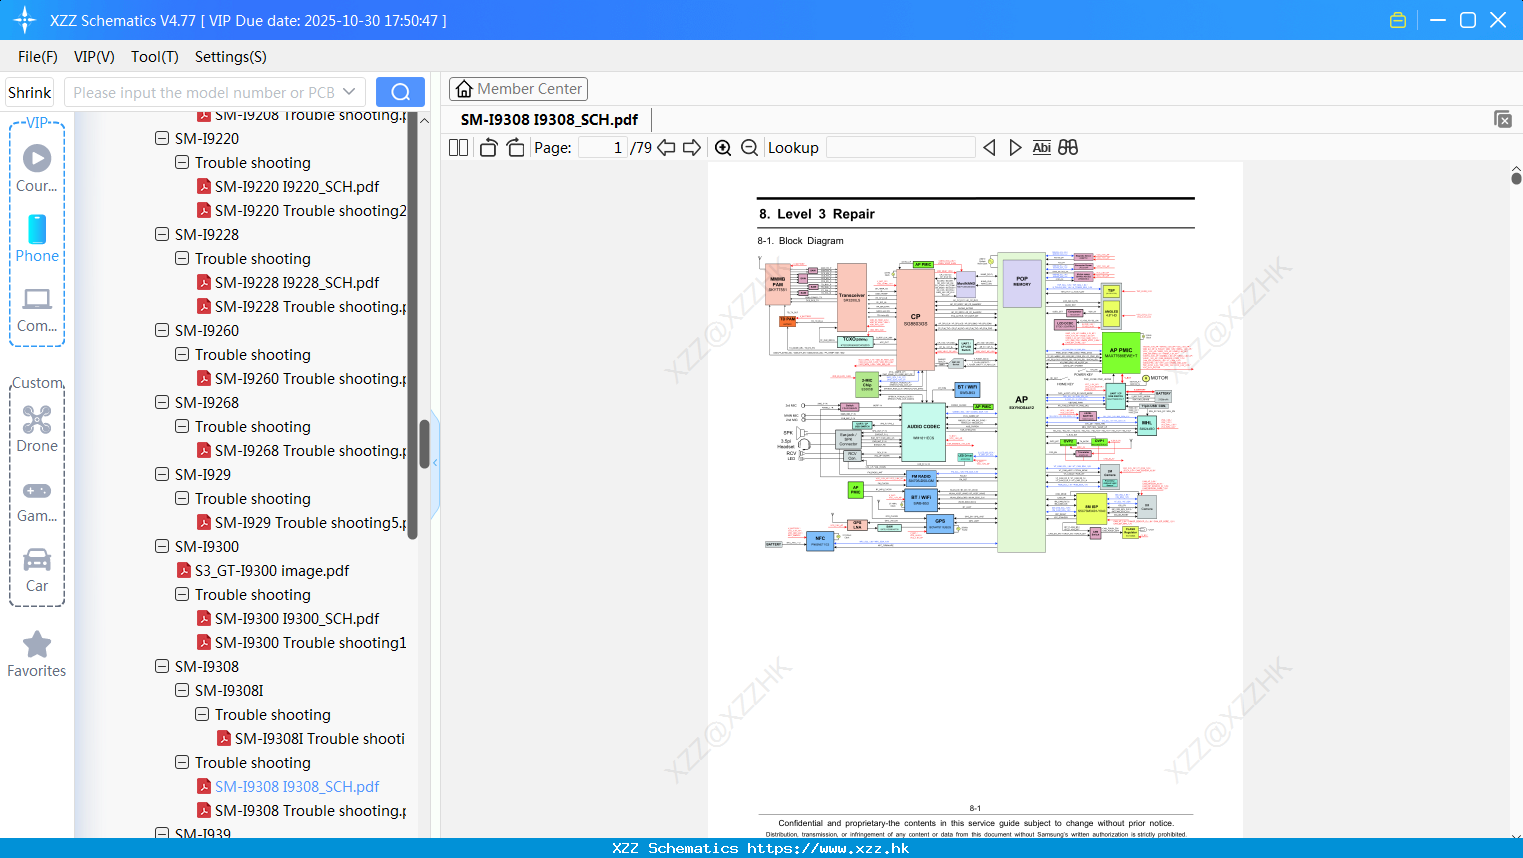Viewport: 1523px width, 858px height.
Task: Zoom in on the schematic
Action: [x=723, y=148]
